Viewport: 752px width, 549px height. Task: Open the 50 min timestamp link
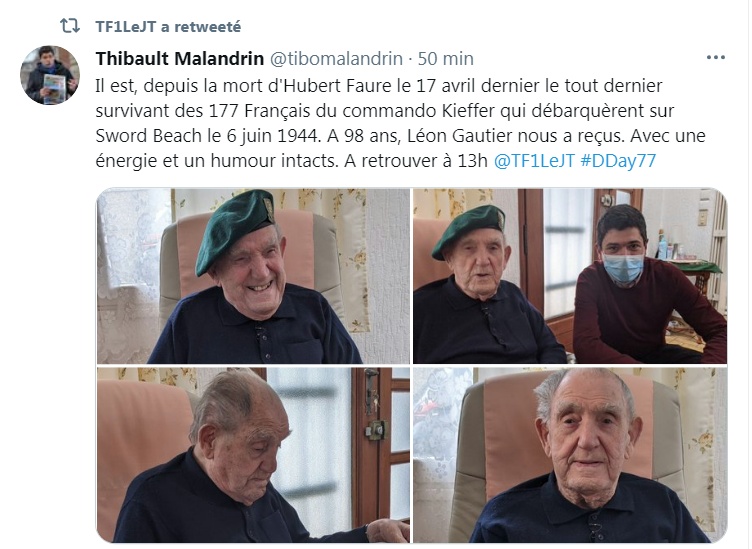(x=445, y=58)
